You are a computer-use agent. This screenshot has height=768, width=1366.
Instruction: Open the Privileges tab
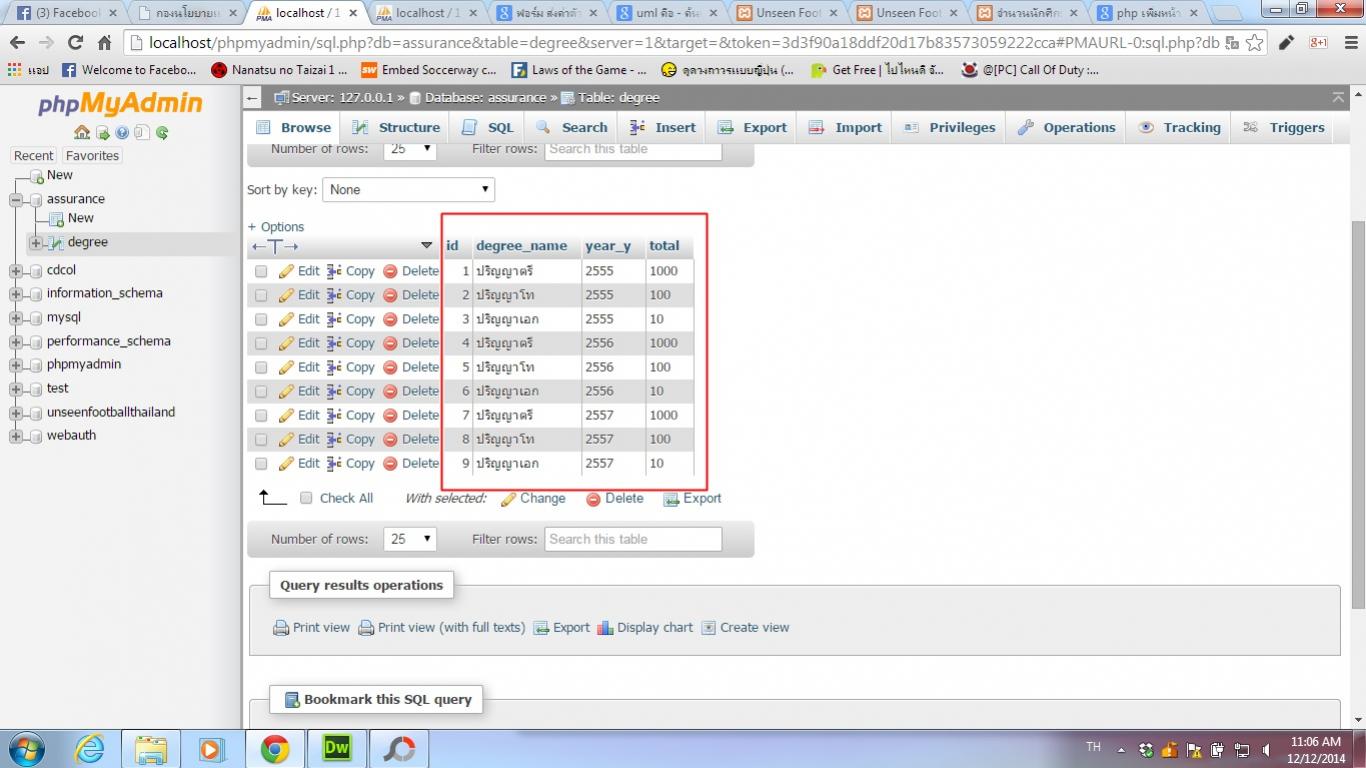[x=950, y=127]
